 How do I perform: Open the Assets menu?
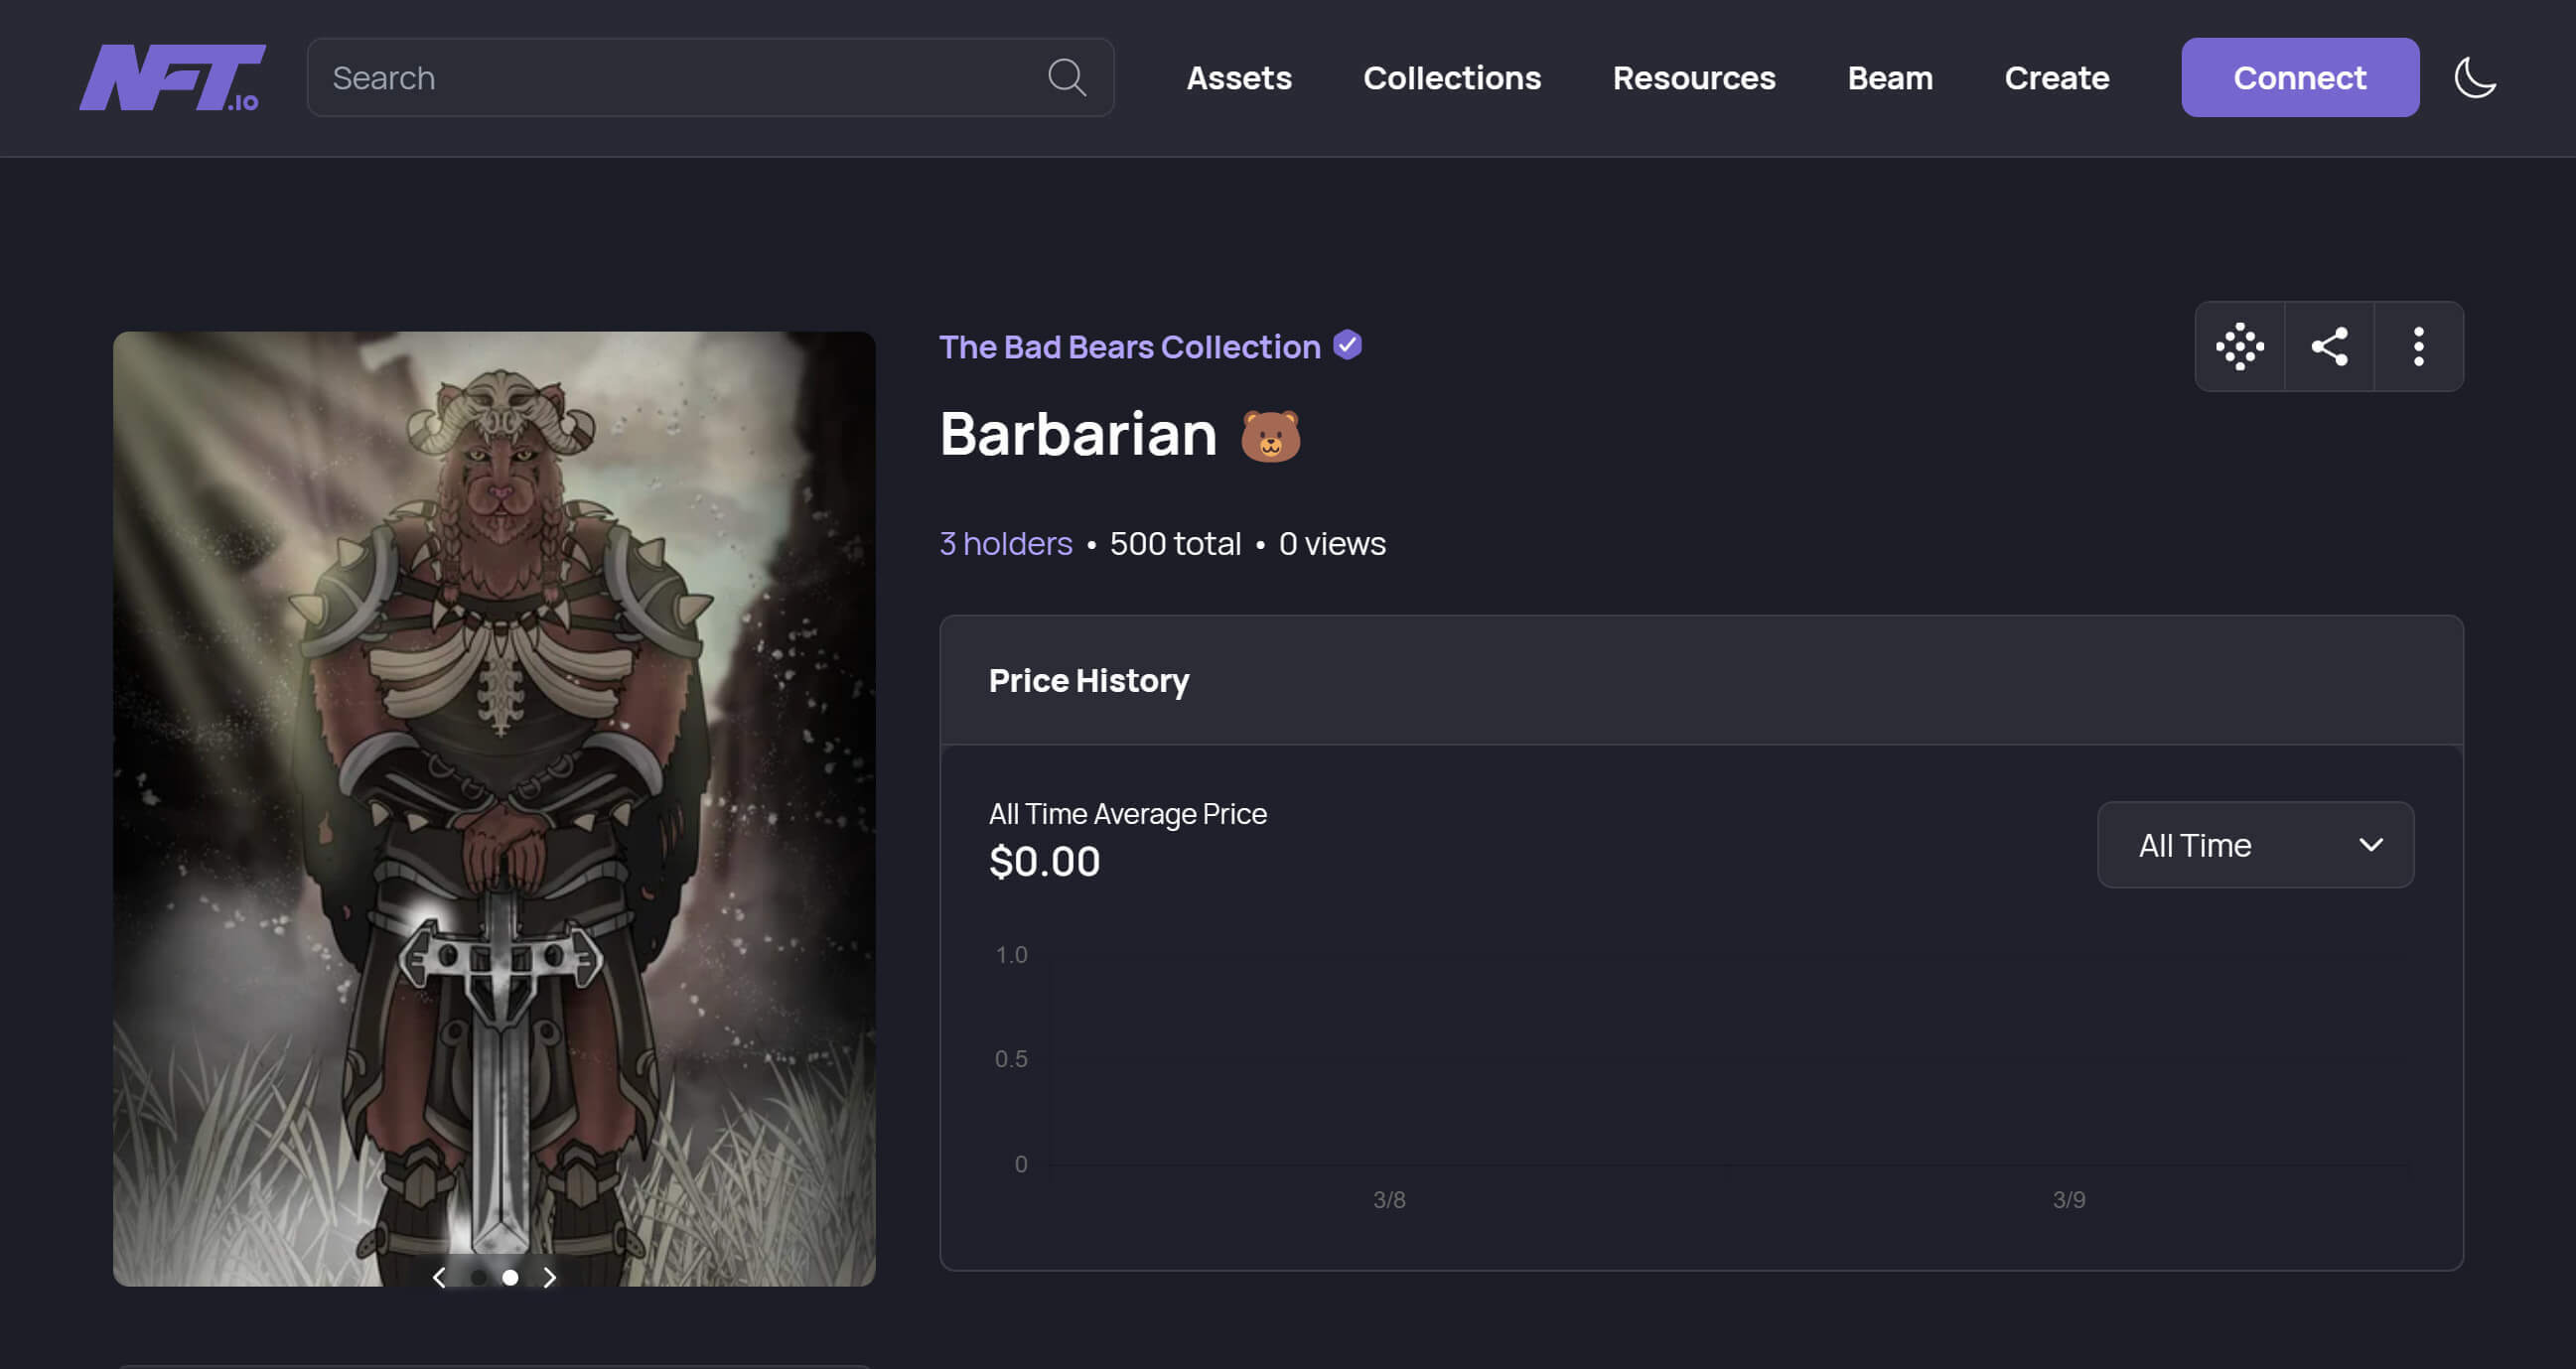point(1239,77)
